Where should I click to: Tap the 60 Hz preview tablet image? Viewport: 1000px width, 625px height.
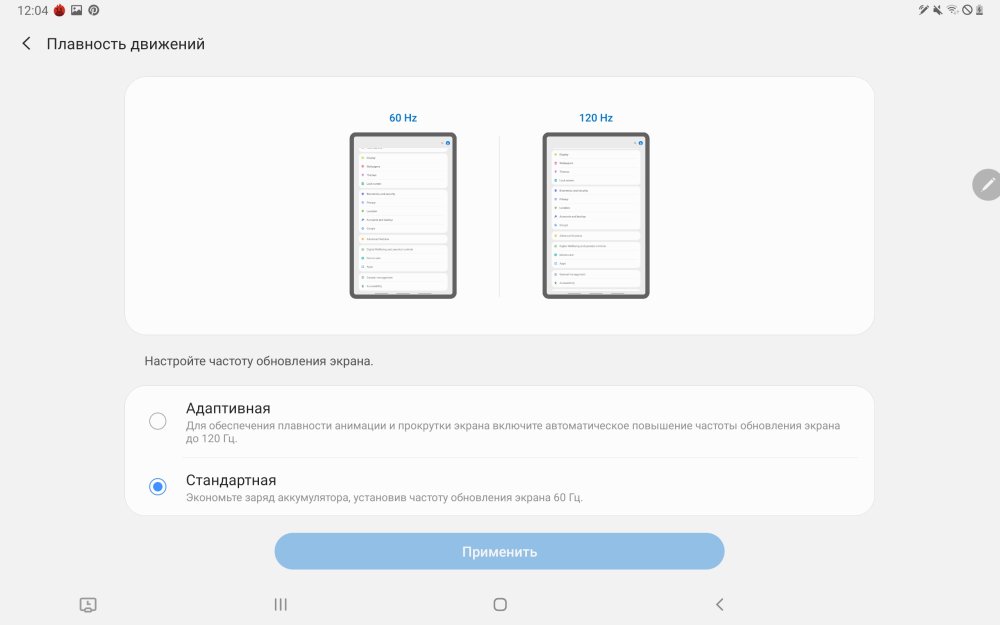(403, 215)
